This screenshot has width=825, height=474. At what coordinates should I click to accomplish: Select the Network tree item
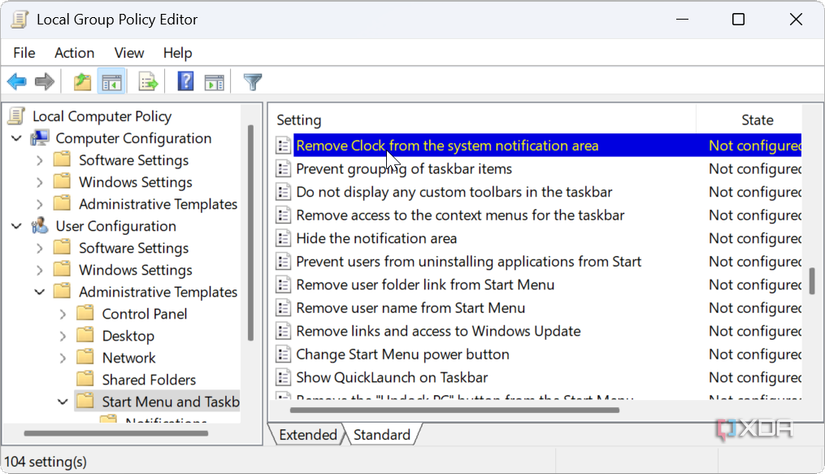pyautogui.click(x=129, y=358)
